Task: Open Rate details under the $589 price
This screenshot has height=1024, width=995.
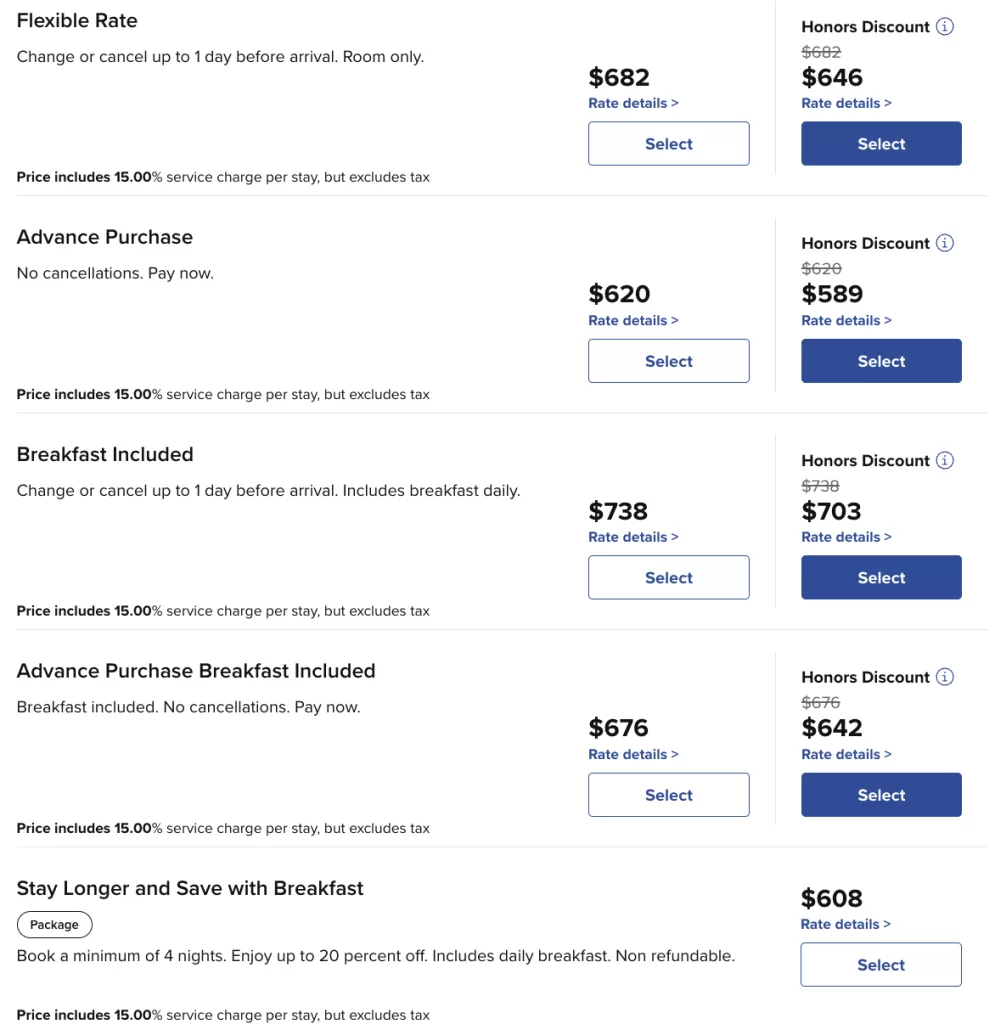Action: pos(846,321)
